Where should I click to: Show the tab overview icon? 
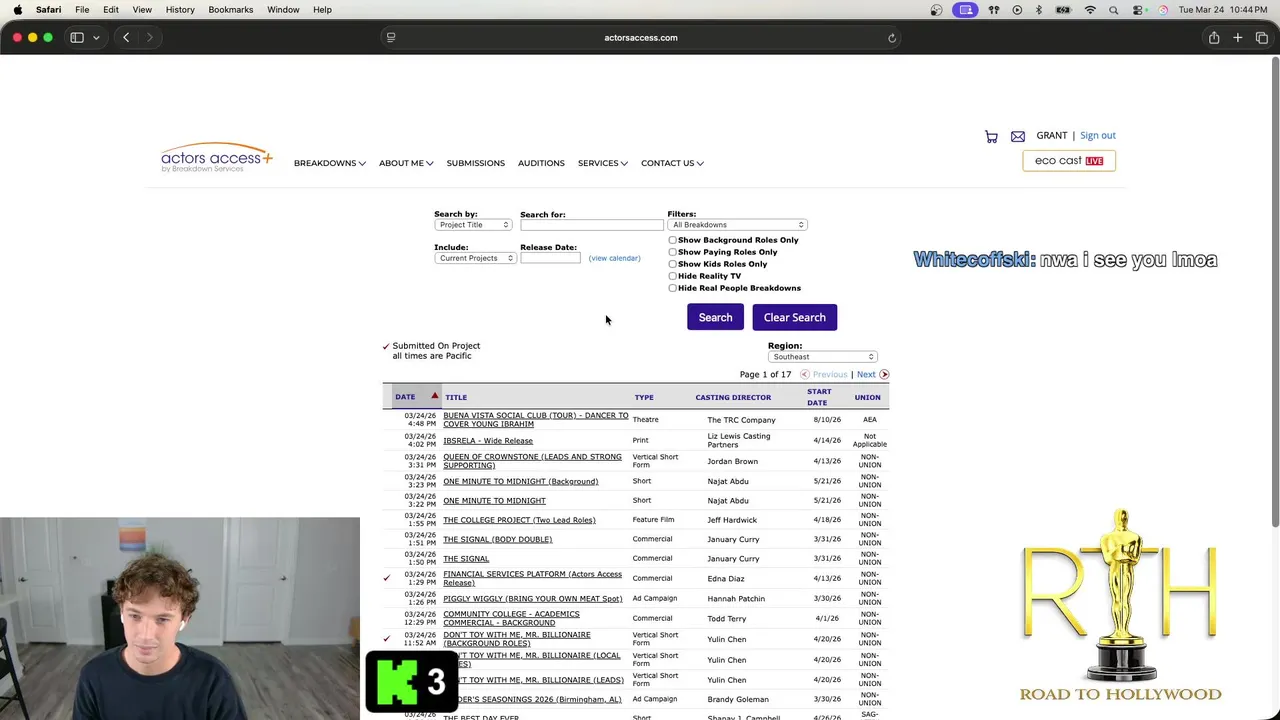click(x=1262, y=38)
